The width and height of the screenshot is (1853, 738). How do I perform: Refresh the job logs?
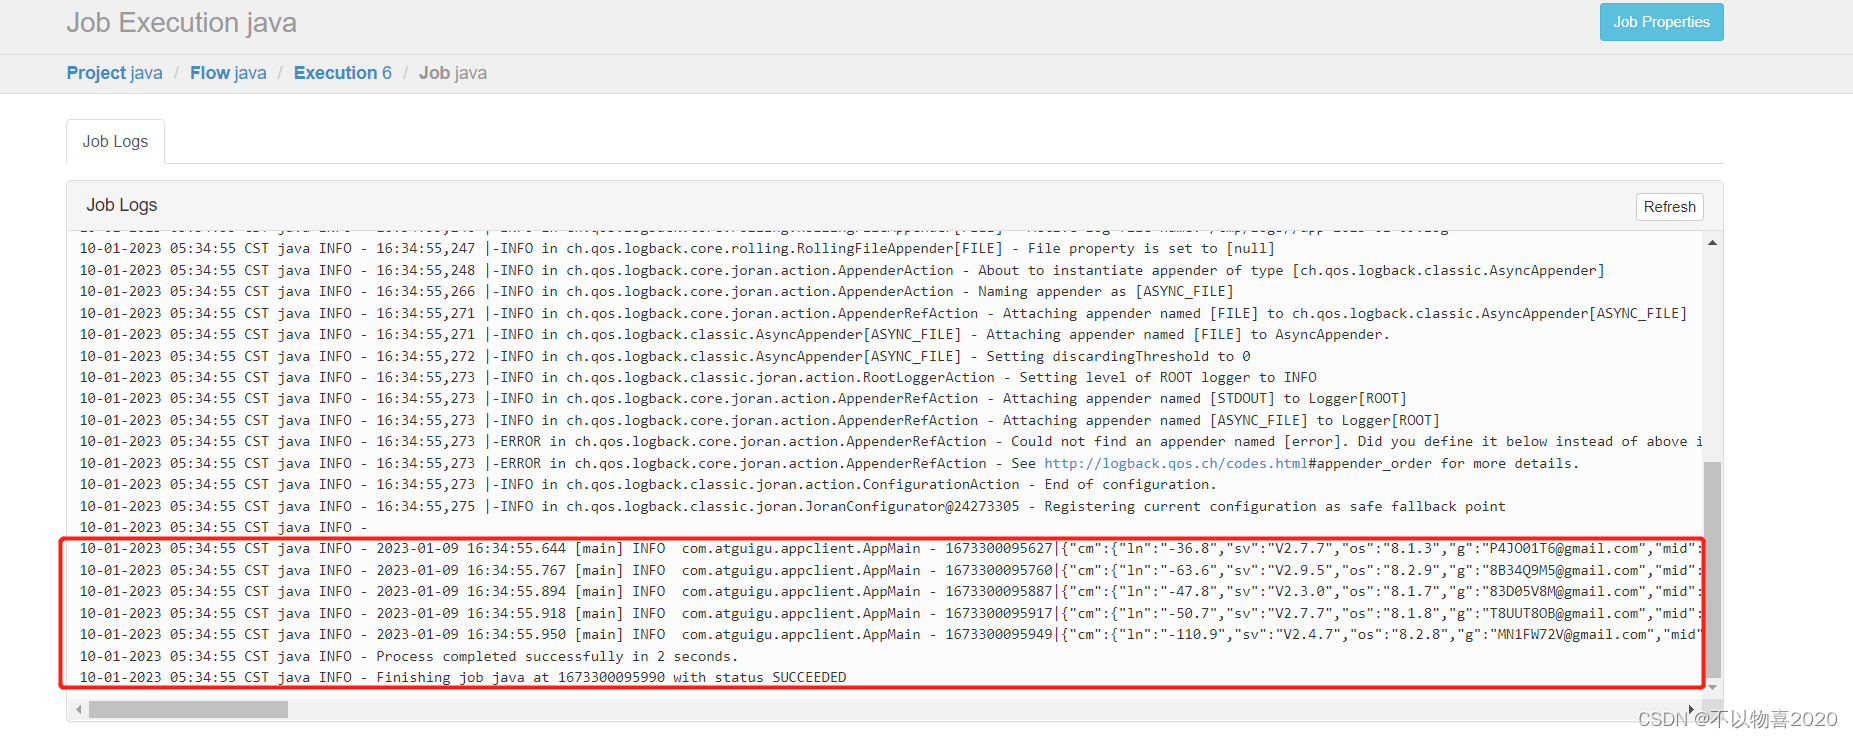(1669, 207)
